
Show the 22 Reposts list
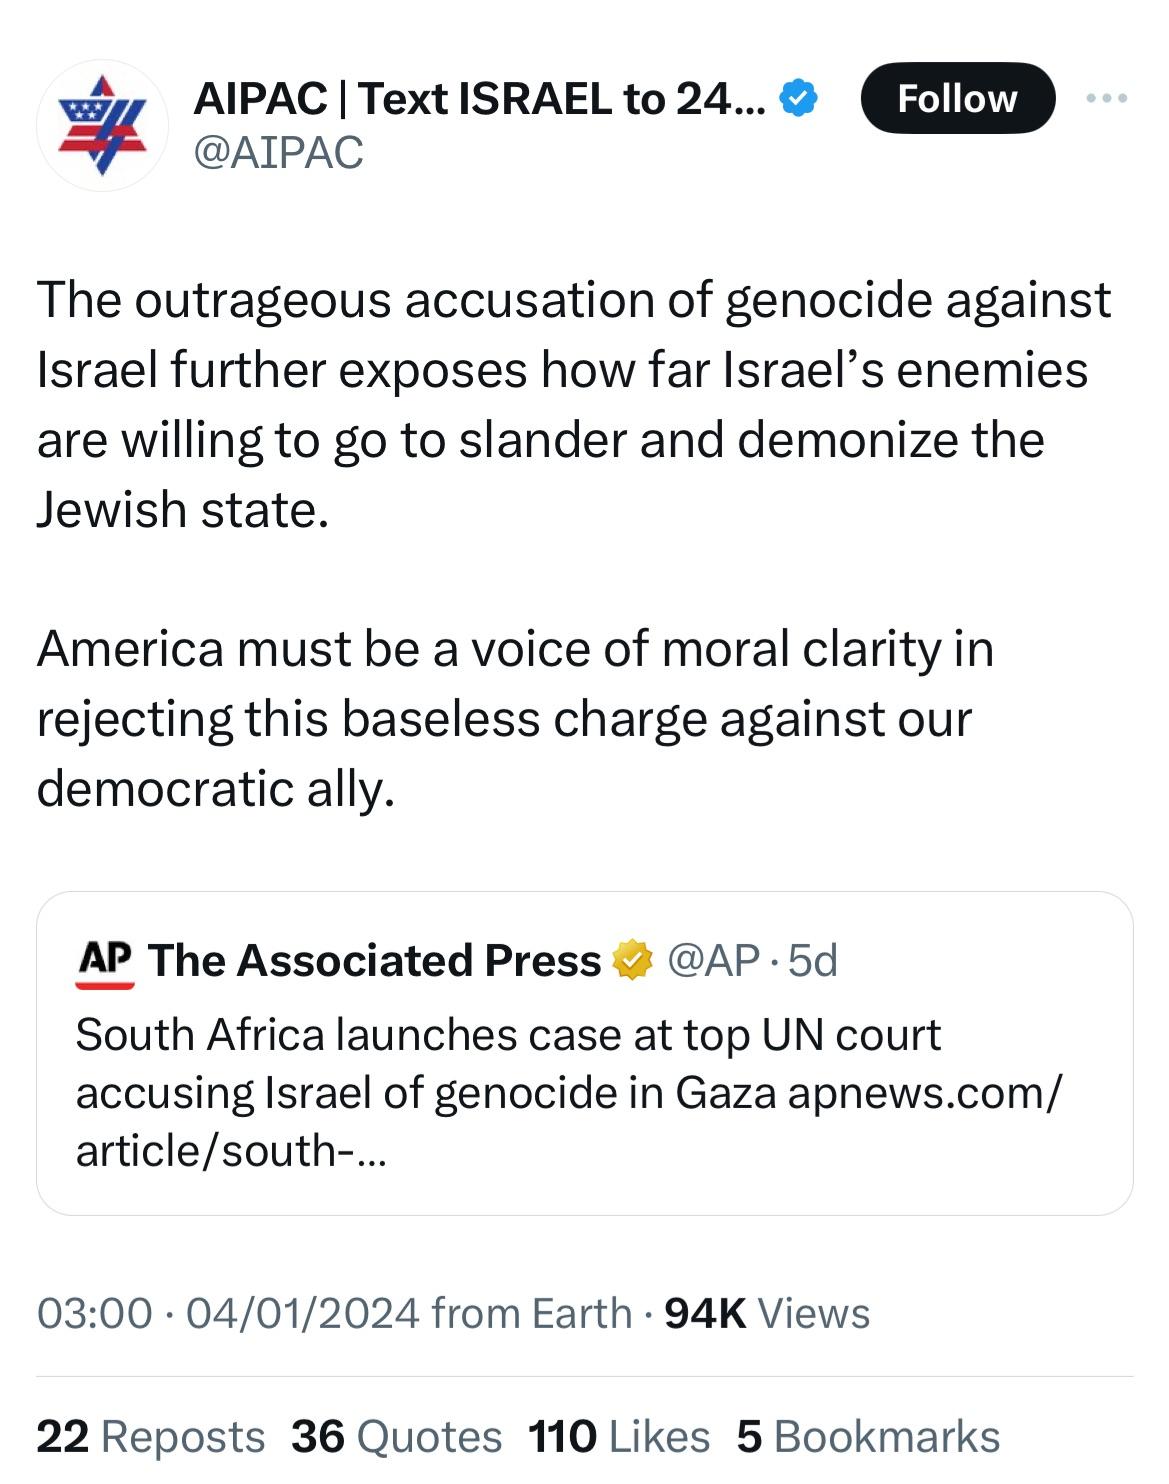coord(150,1437)
